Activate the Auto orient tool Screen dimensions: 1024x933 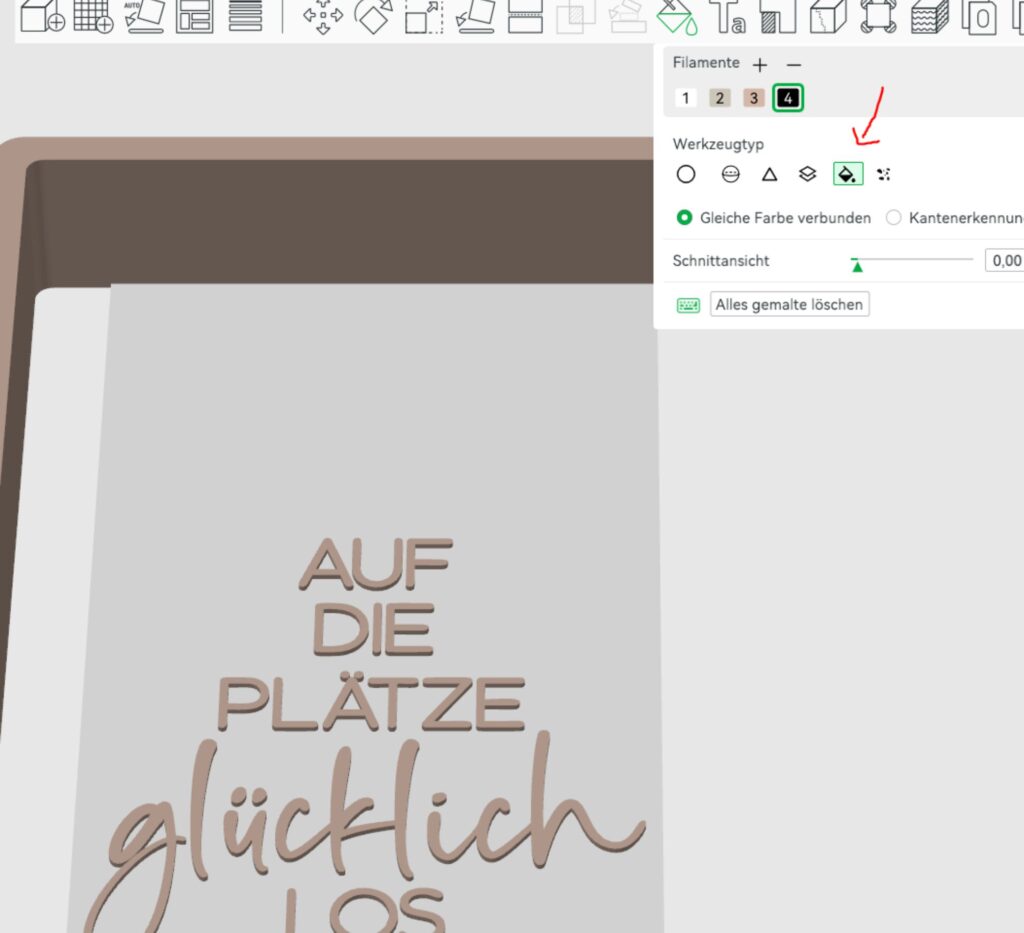144,16
